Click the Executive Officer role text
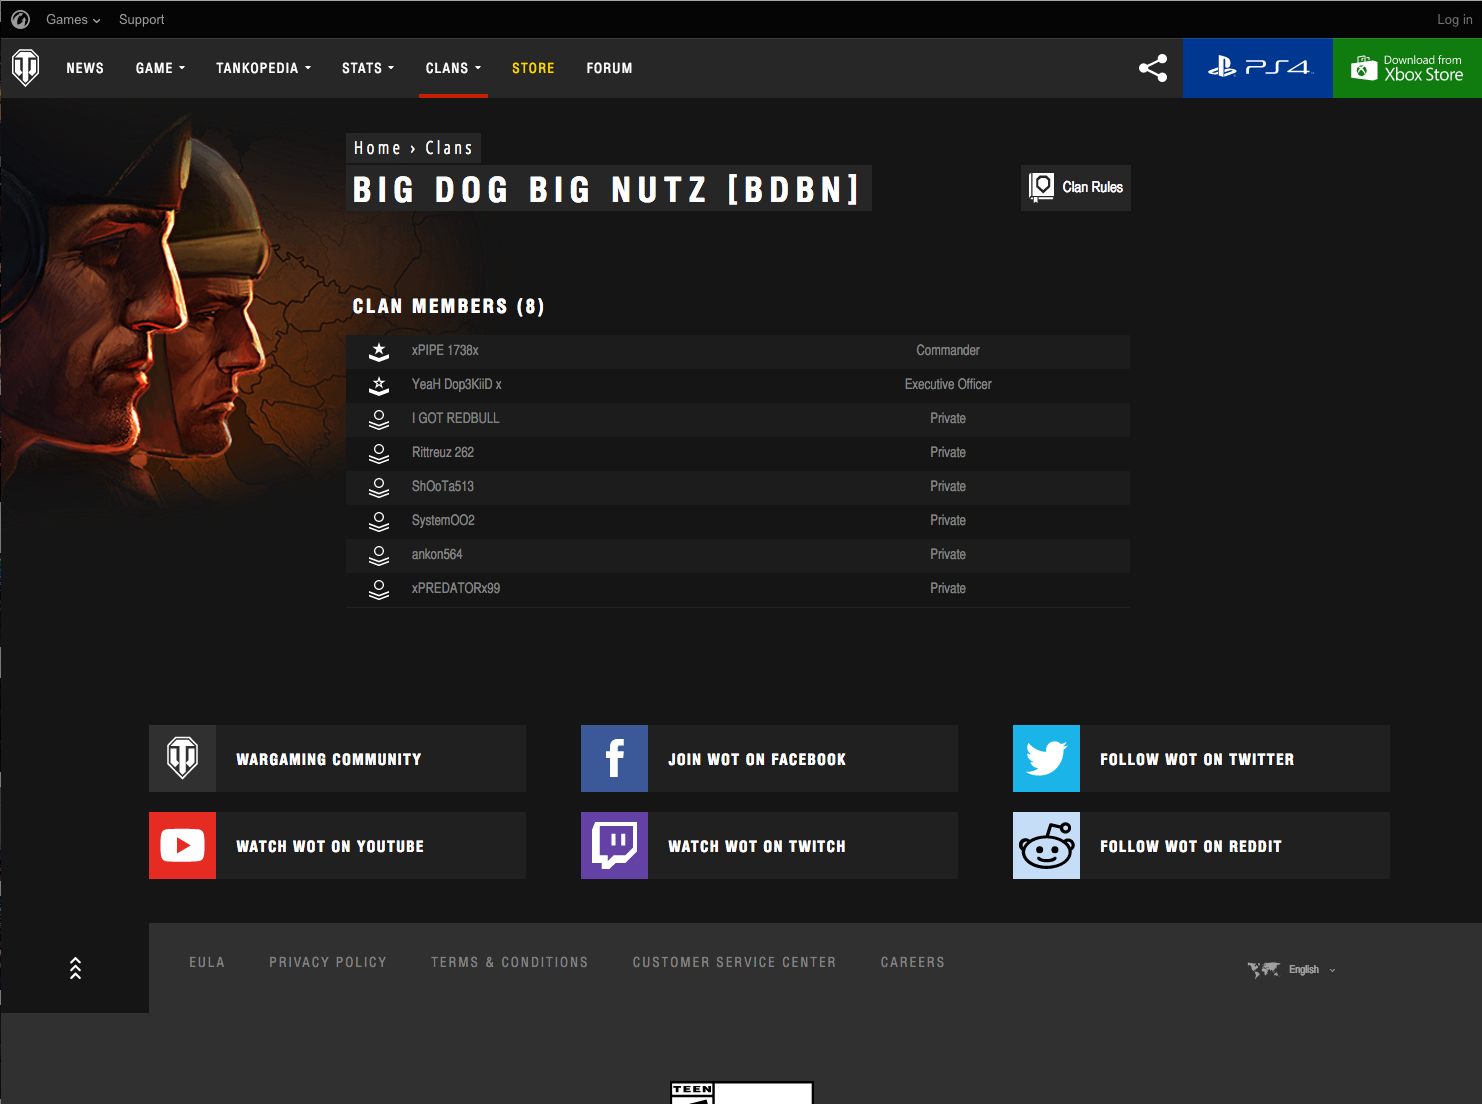Viewport: 1482px width, 1104px height. pyautogui.click(x=948, y=384)
